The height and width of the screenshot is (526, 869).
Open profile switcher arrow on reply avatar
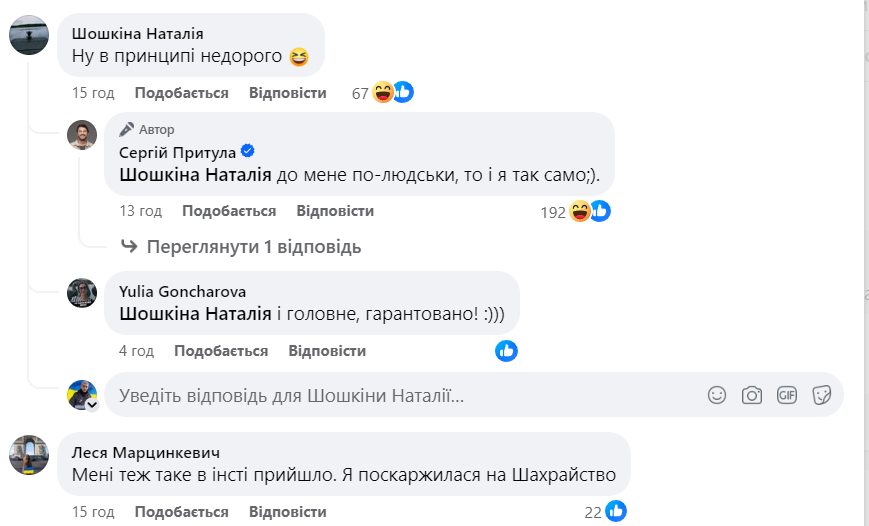[92, 405]
